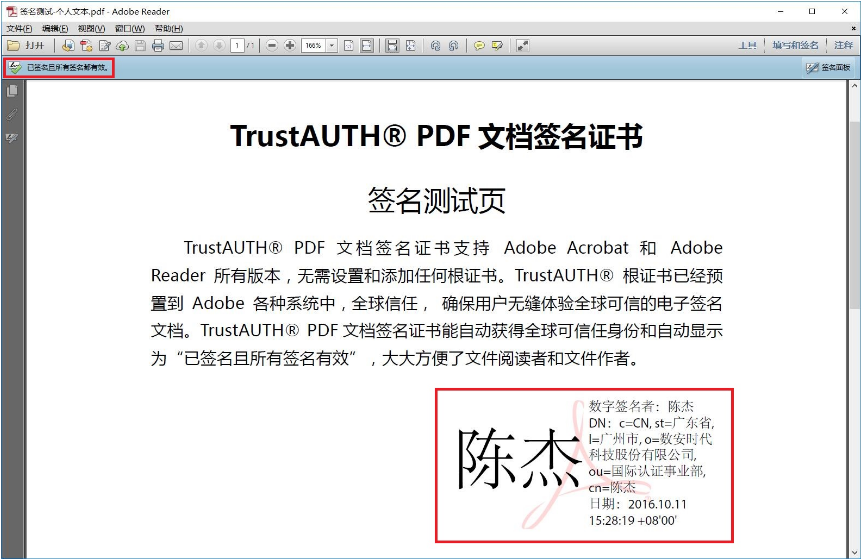Screen dimensions: 861x560
Task: Open attachments paperclip panel icon
Action: 12,114
